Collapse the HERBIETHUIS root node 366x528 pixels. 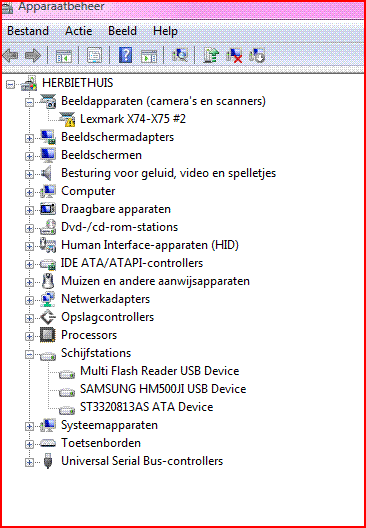(x=11, y=84)
